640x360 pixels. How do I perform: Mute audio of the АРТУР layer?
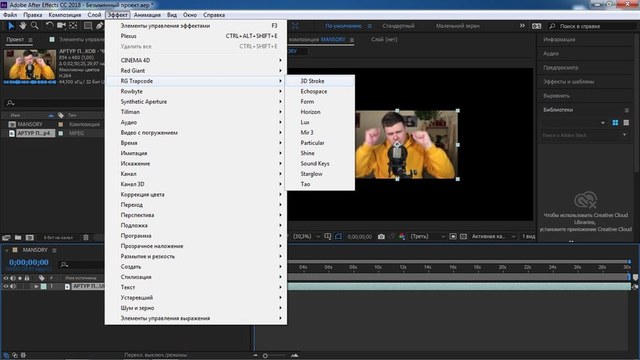click(13, 287)
